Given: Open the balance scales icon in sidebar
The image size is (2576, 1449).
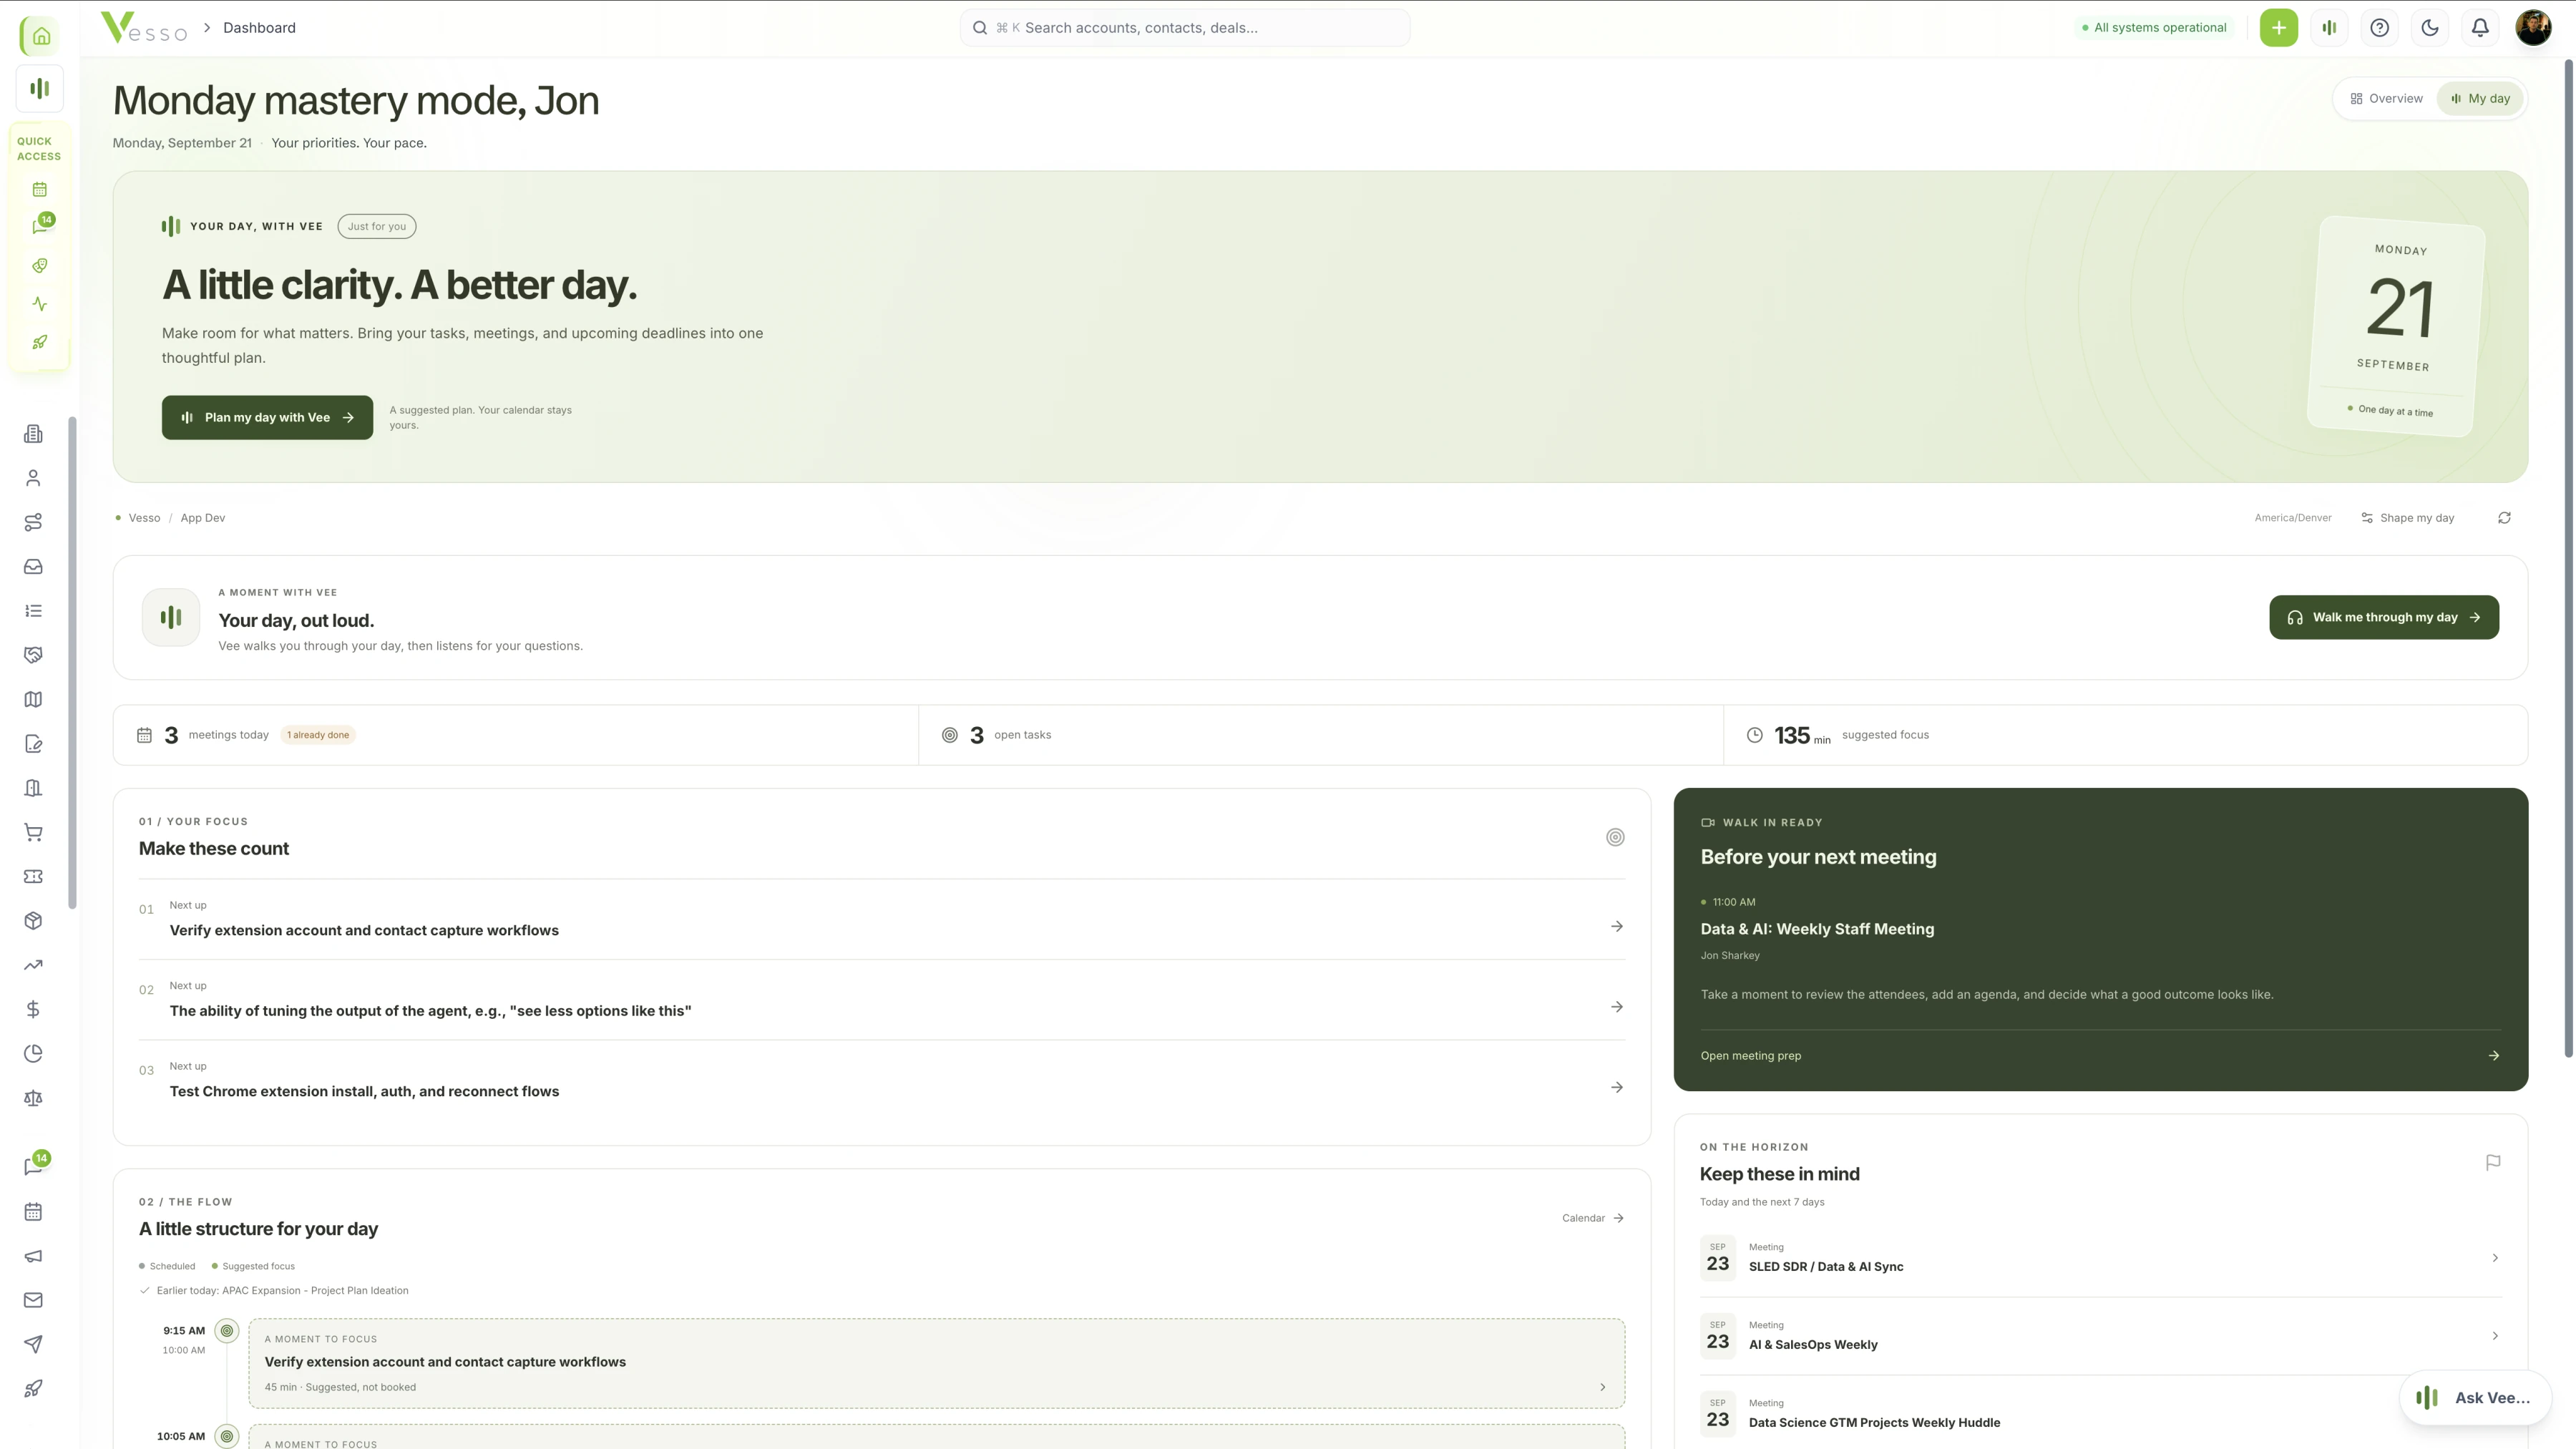Looking at the screenshot, I should [x=33, y=1098].
